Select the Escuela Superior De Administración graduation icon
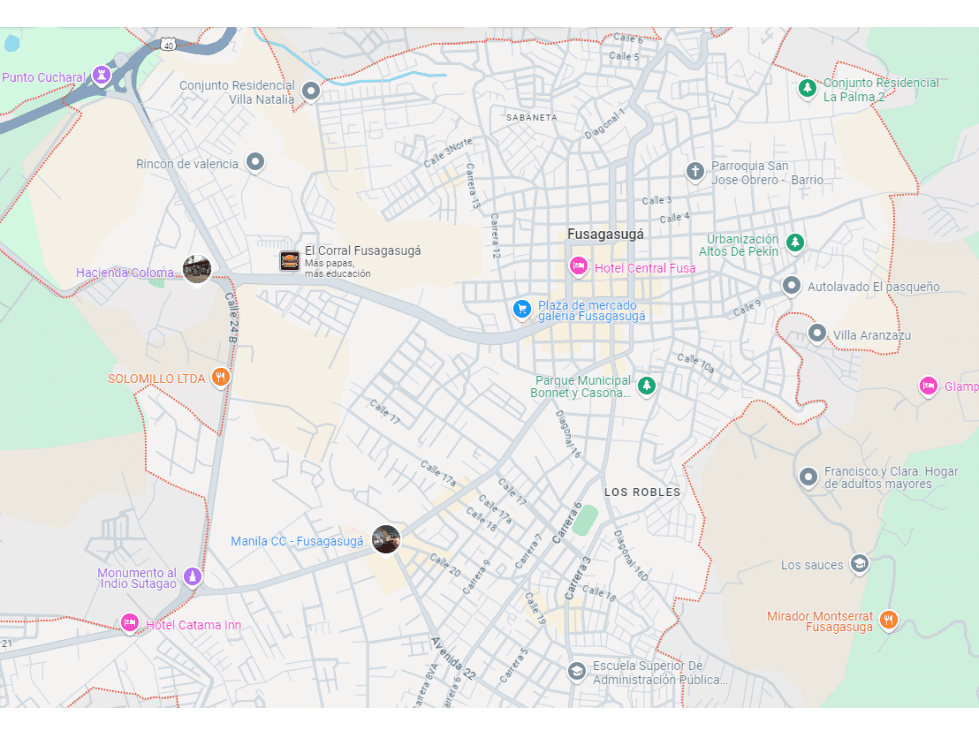Image resolution: width=979 pixels, height=734 pixels. coord(576,671)
